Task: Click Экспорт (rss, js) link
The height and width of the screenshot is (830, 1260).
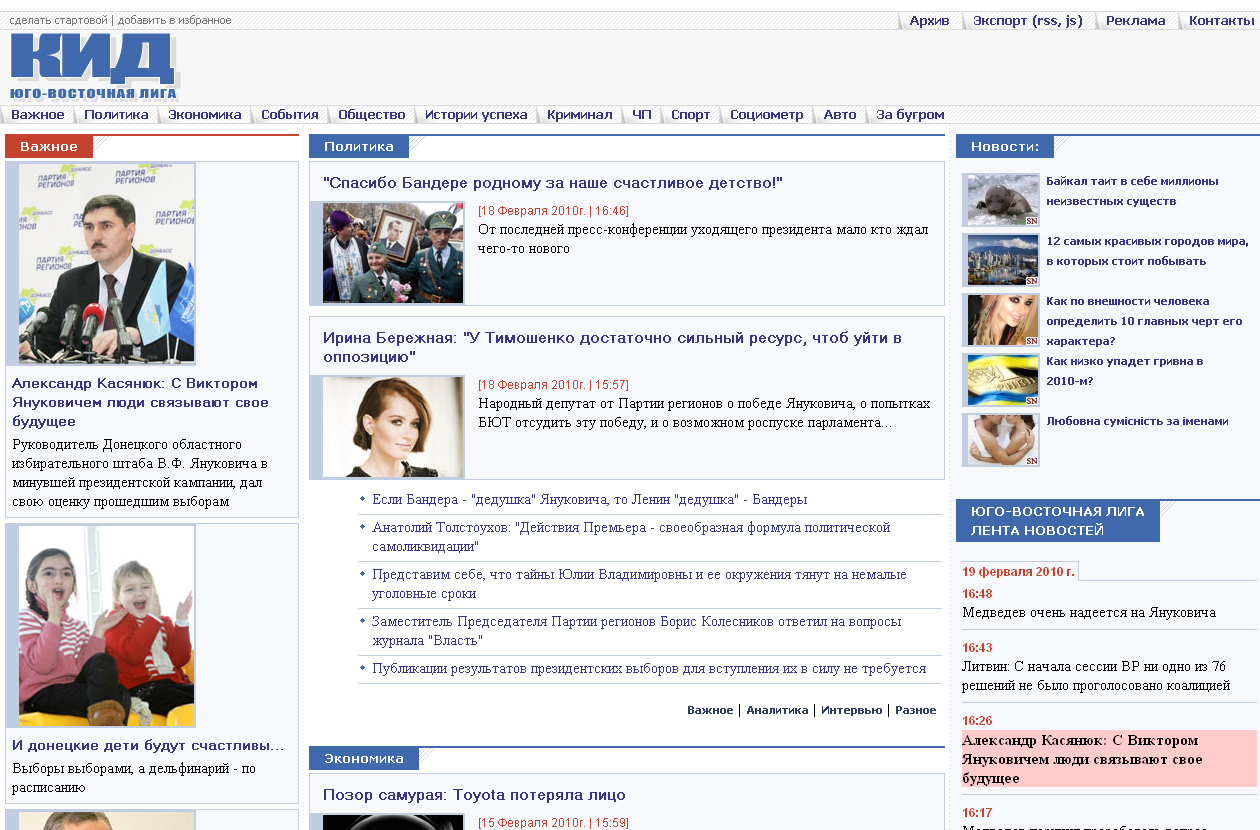Action: click(1027, 21)
